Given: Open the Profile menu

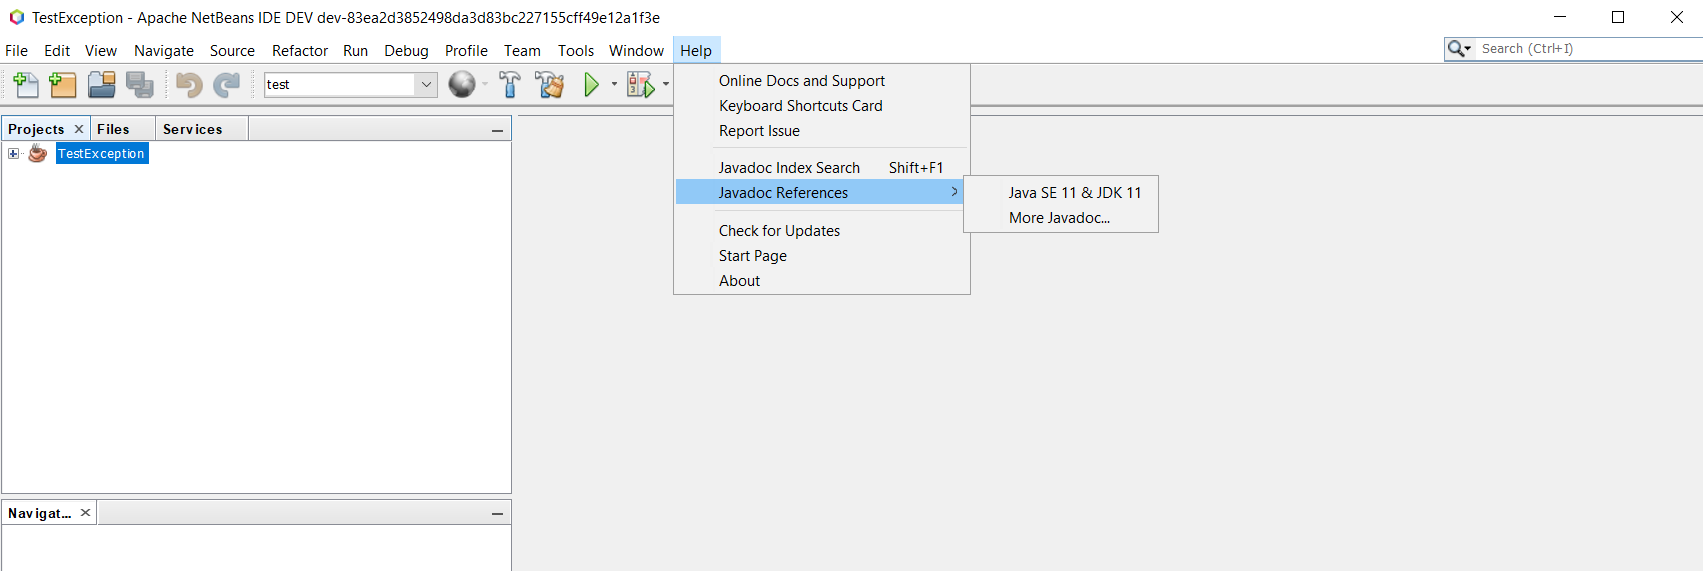Looking at the screenshot, I should click(x=466, y=50).
